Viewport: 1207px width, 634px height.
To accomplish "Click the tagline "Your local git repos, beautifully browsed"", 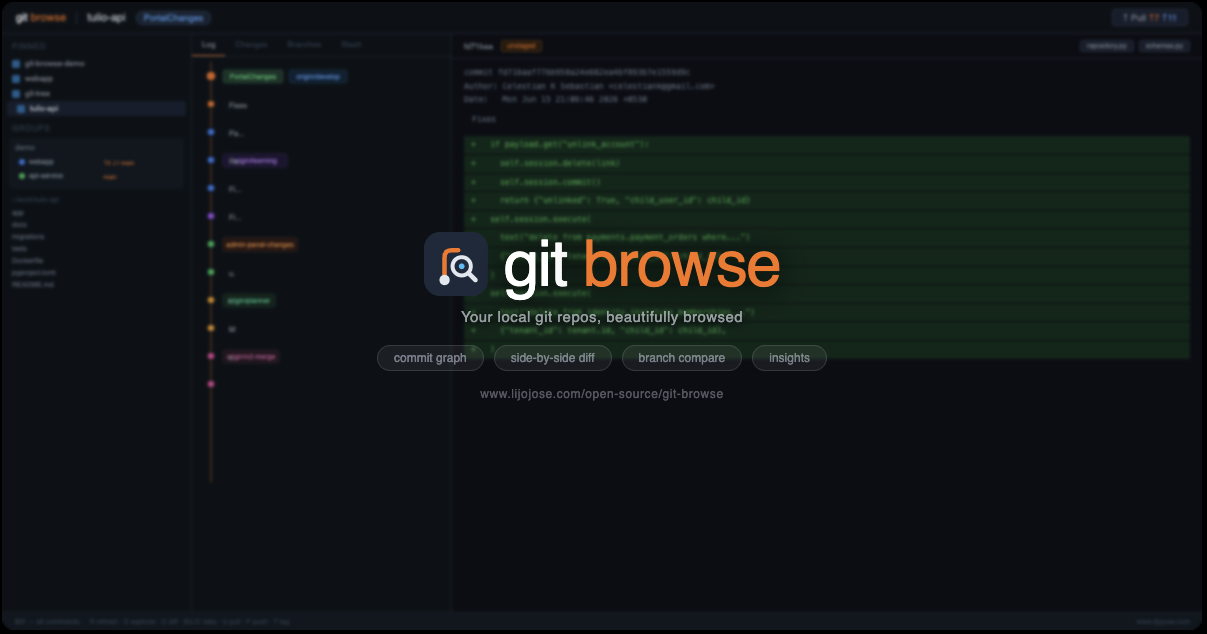I will point(601,317).
